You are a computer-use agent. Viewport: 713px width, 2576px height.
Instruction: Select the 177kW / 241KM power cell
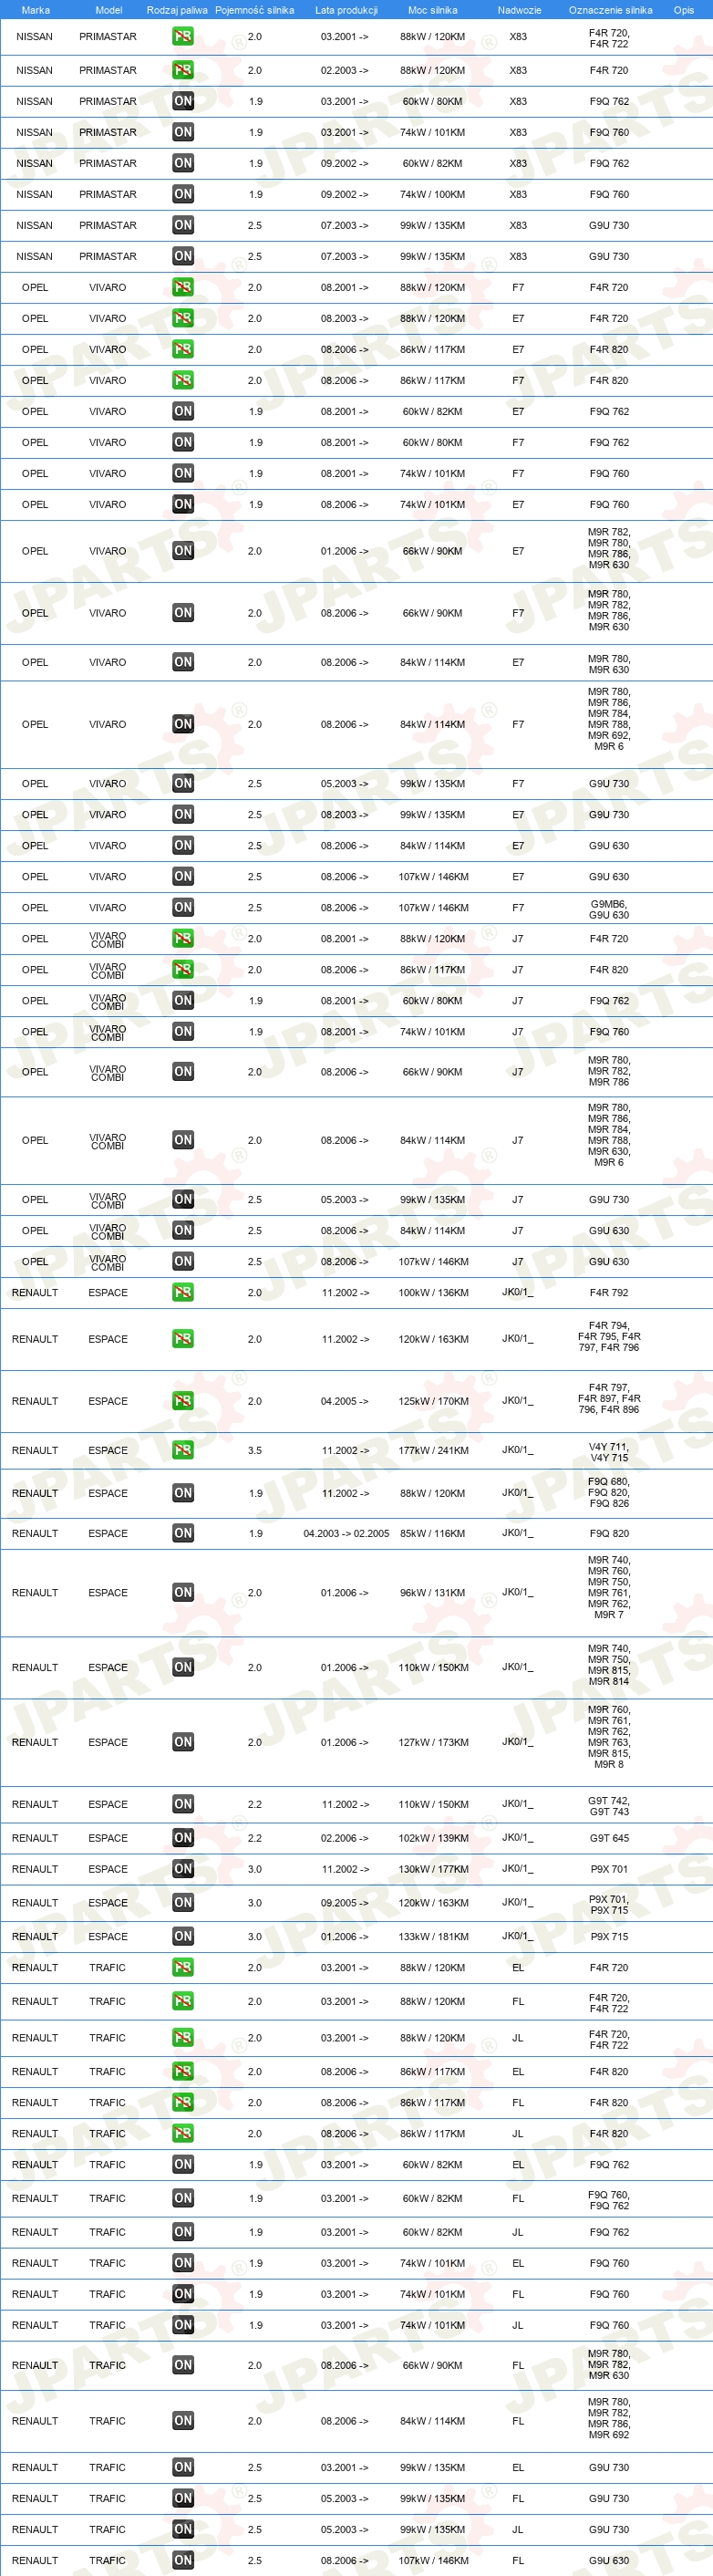tap(433, 1451)
